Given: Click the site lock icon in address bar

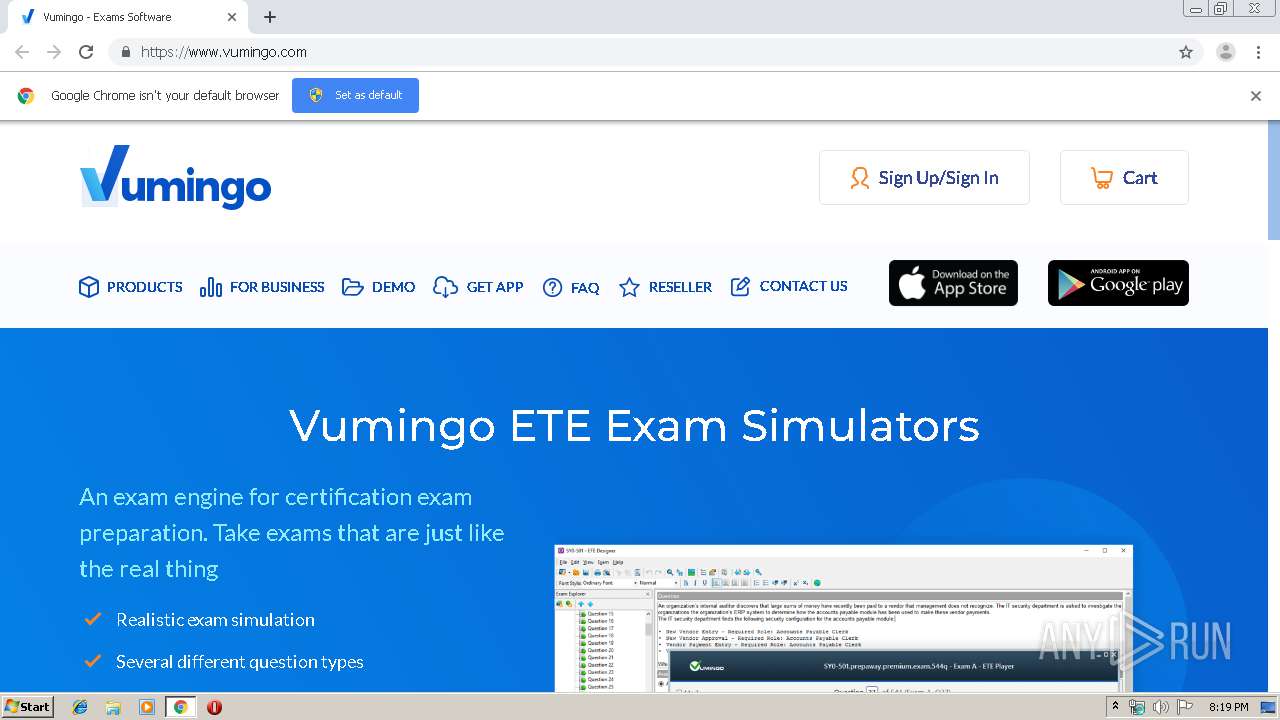Looking at the screenshot, I should click(125, 52).
